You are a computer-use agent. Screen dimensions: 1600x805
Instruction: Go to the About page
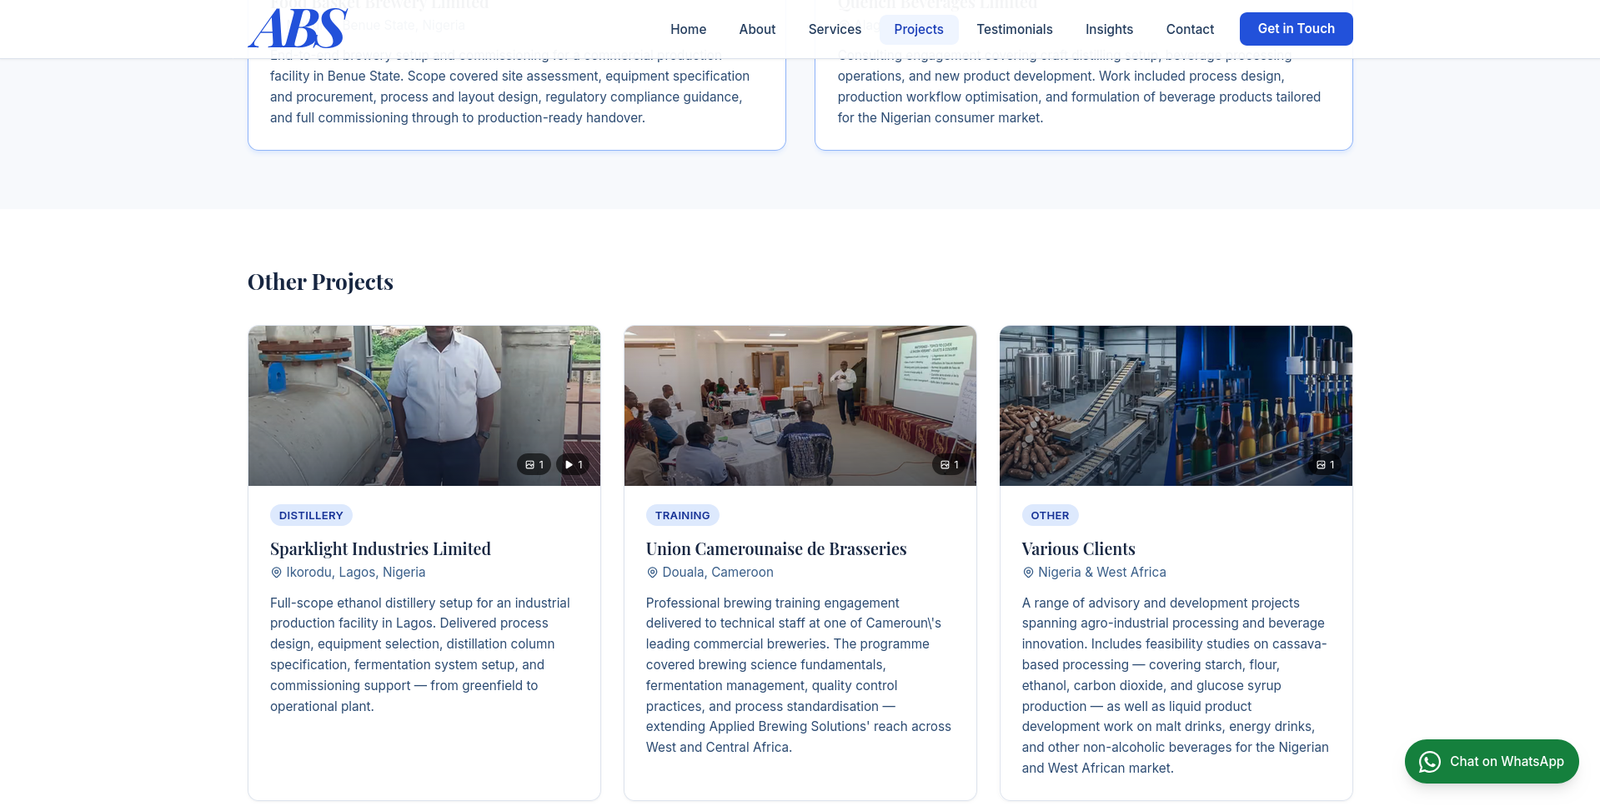pyautogui.click(x=757, y=29)
